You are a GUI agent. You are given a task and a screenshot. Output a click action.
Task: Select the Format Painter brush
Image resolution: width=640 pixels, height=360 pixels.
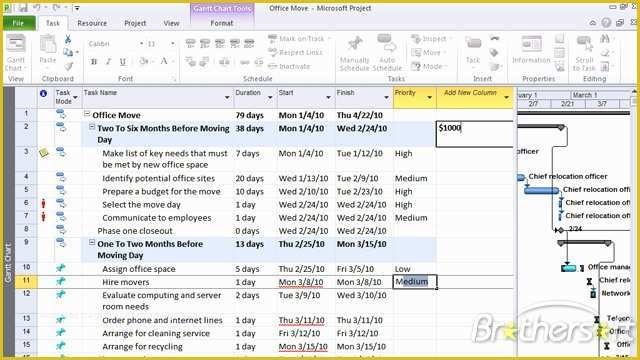(69, 66)
